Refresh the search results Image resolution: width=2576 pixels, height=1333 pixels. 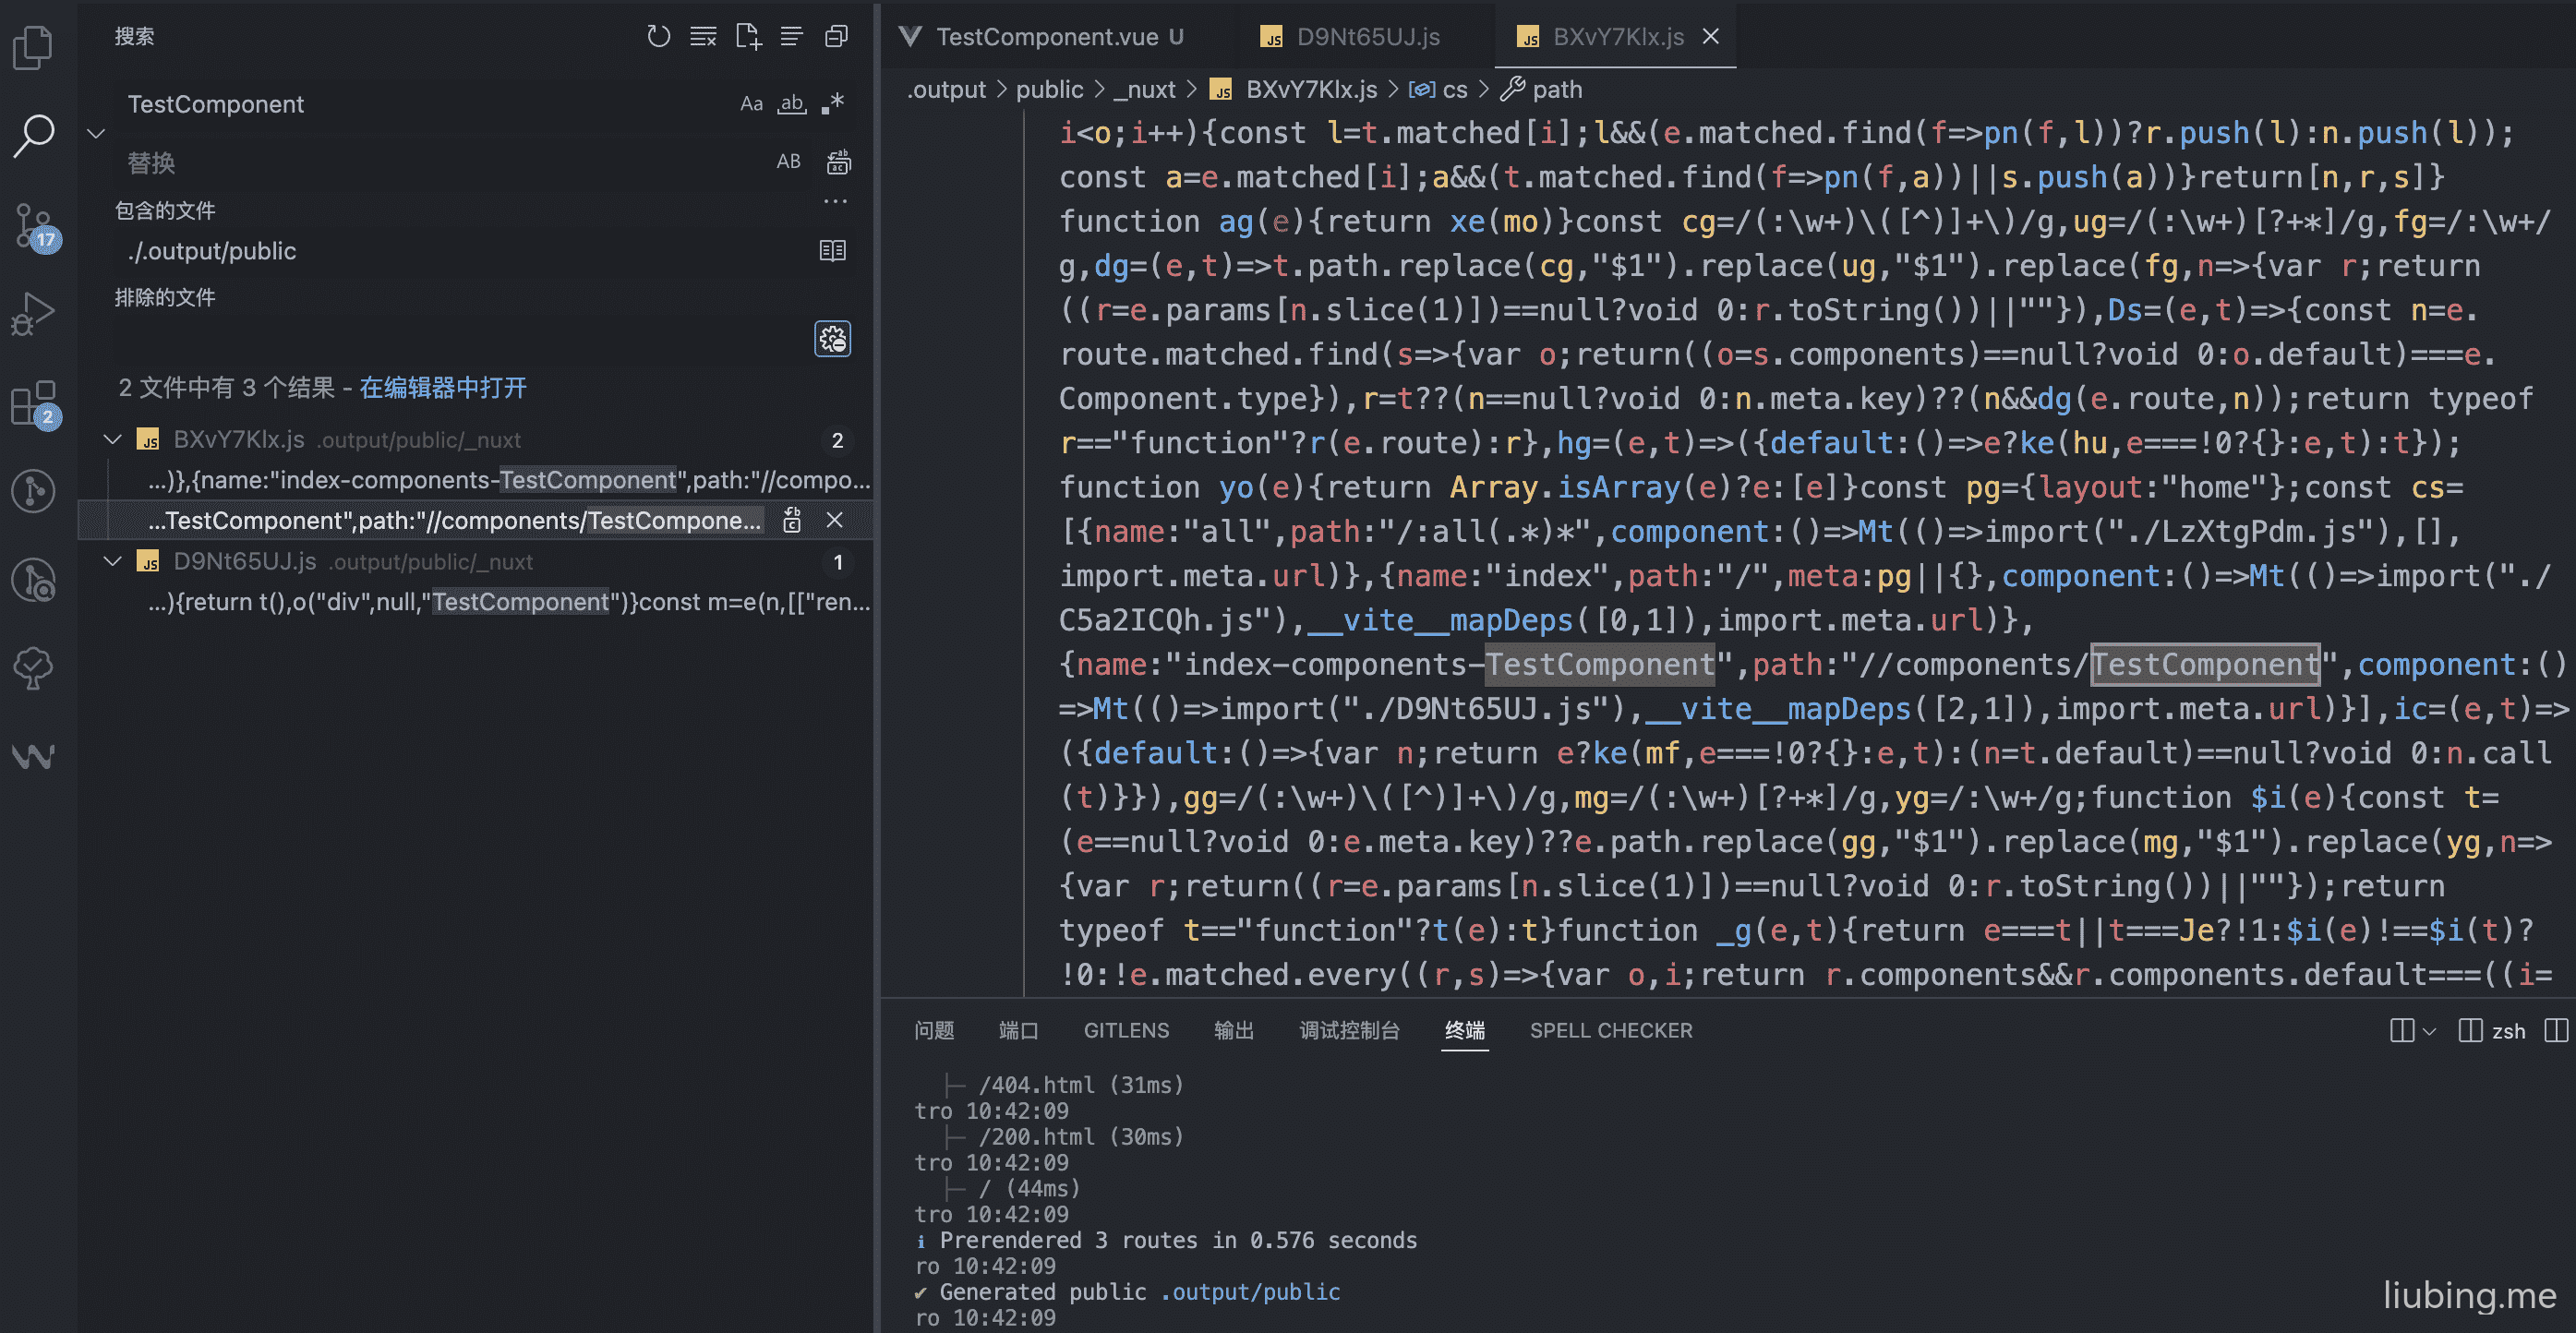658,37
